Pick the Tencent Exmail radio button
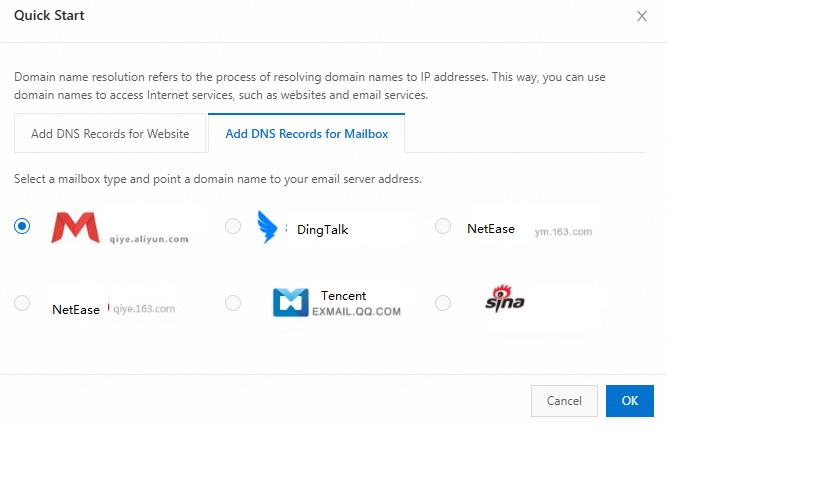The image size is (829, 485). coord(233,303)
